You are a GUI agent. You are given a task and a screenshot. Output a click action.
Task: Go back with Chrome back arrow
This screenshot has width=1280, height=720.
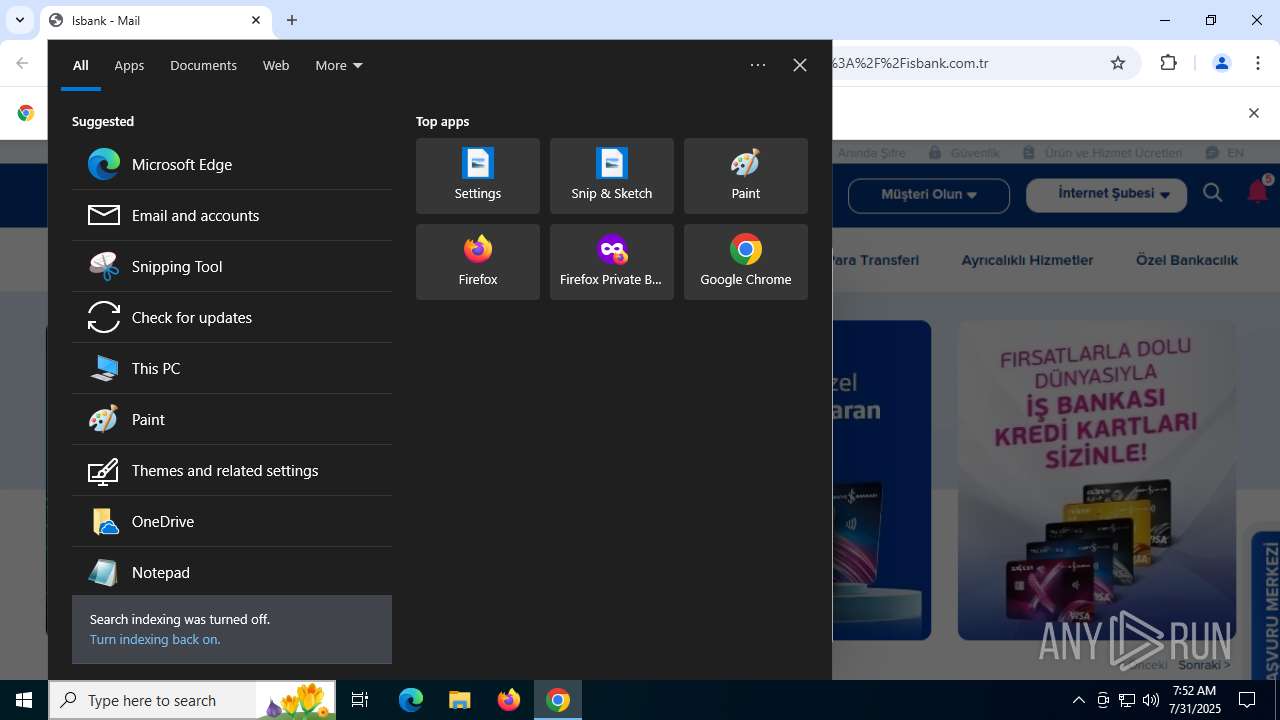pos(22,63)
